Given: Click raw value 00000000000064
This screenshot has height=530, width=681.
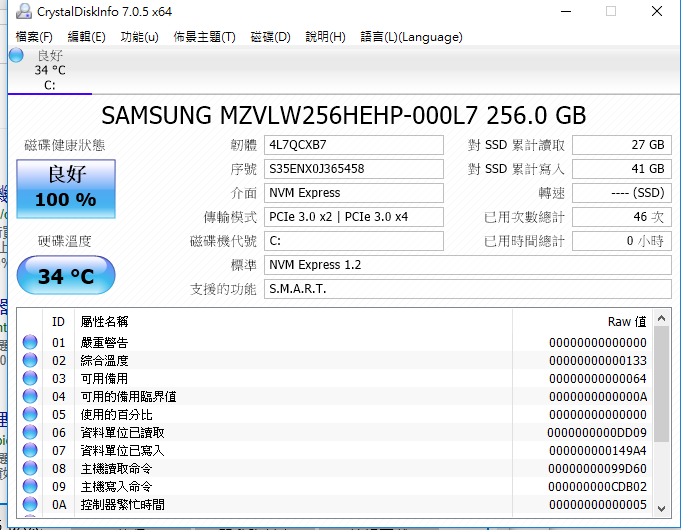Looking at the screenshot, I should pos(598,379).
